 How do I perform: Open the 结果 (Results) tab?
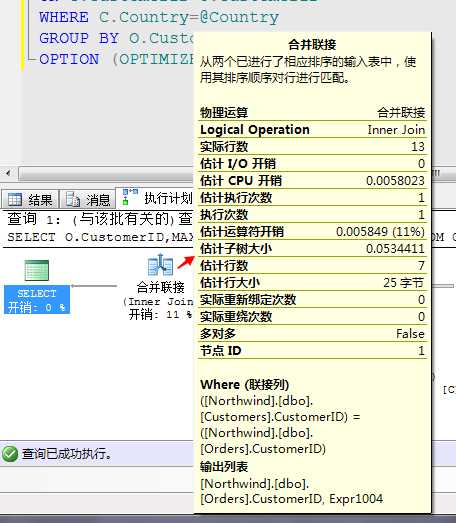30,199
